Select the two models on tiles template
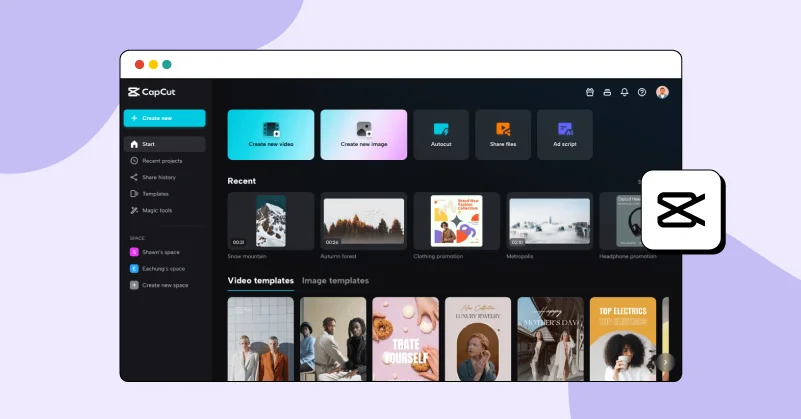 [261, 339]
